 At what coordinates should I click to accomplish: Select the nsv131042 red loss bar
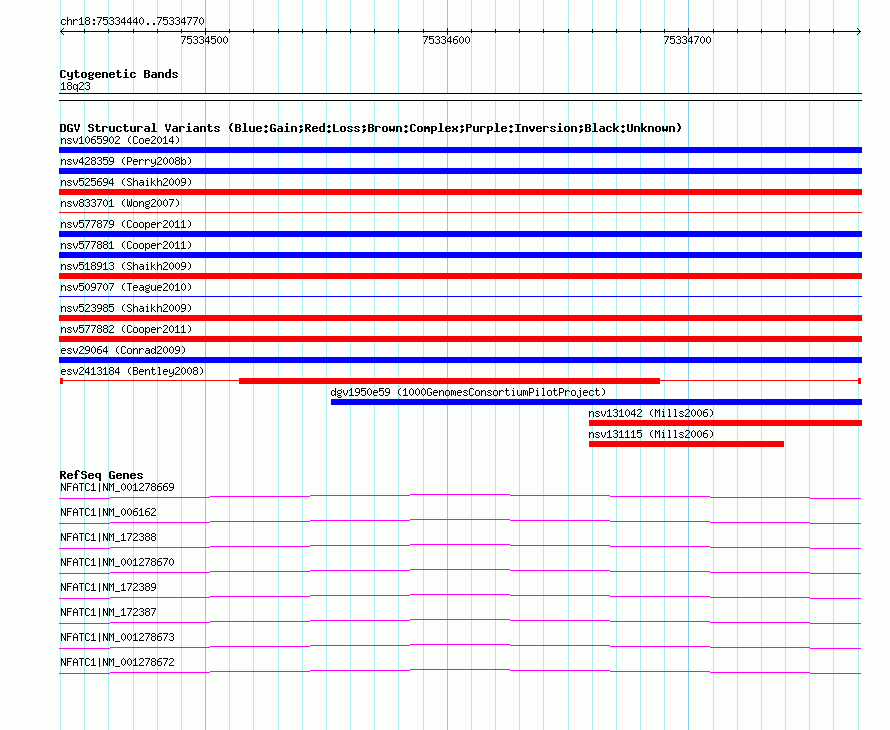(725, 423)
